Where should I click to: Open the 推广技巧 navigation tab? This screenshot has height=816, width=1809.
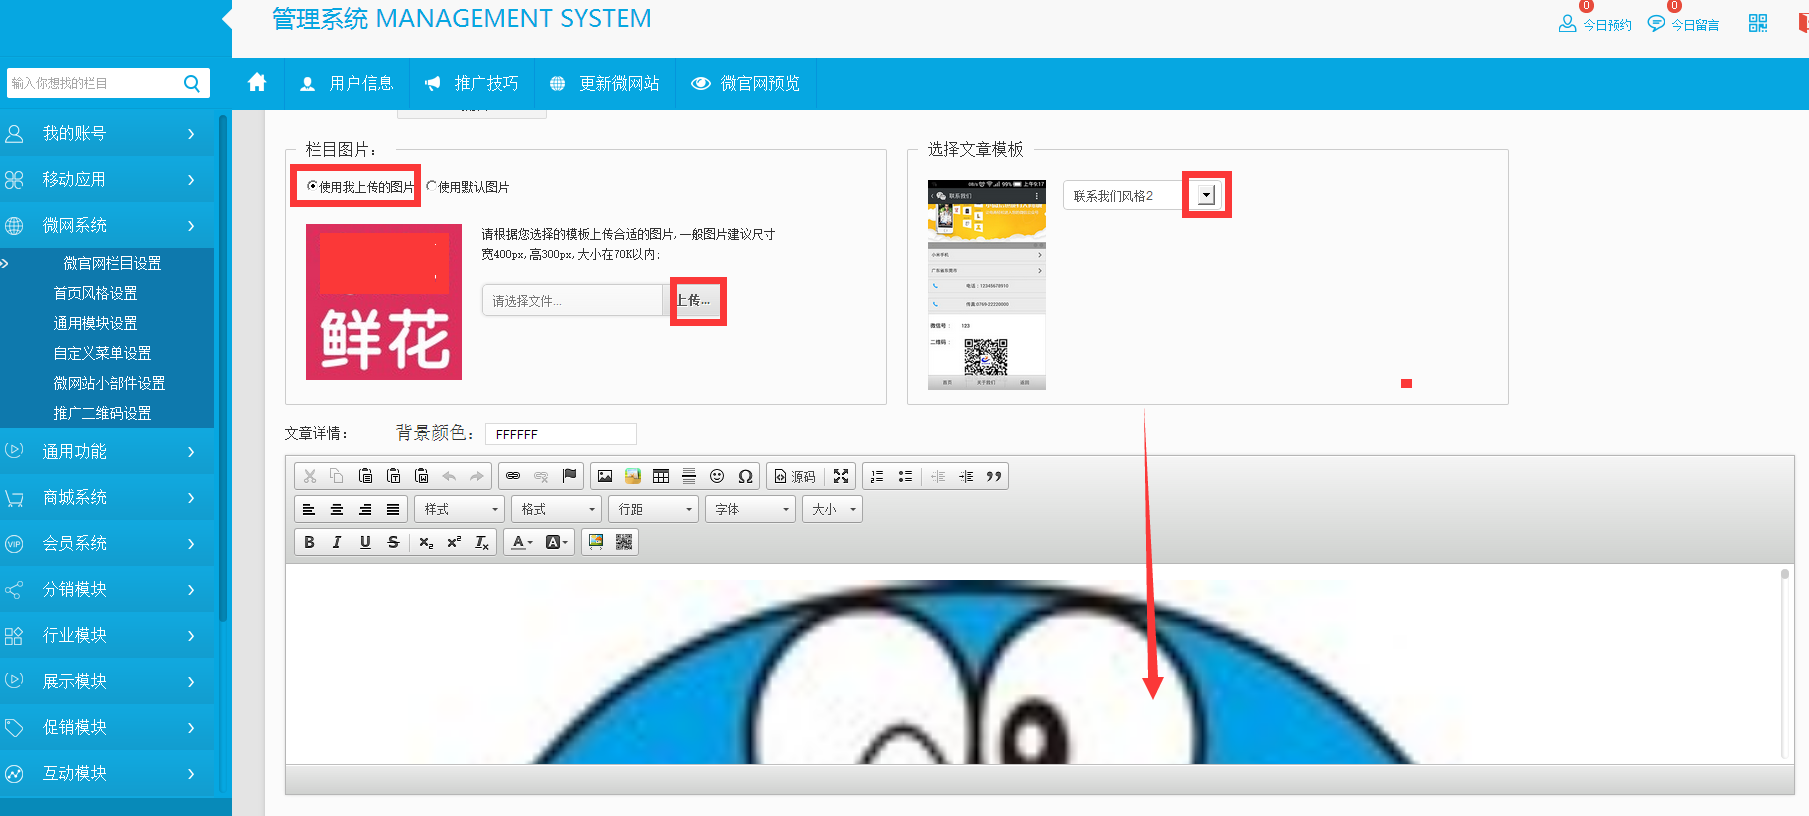coord(472,83)
